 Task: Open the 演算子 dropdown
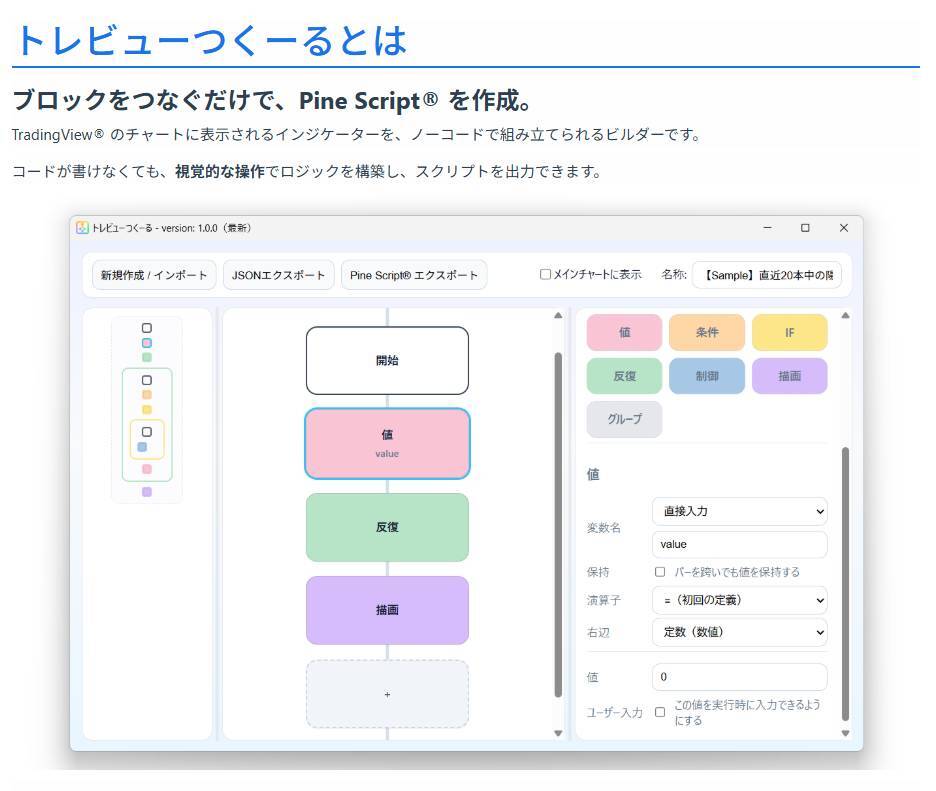point(740,600)
